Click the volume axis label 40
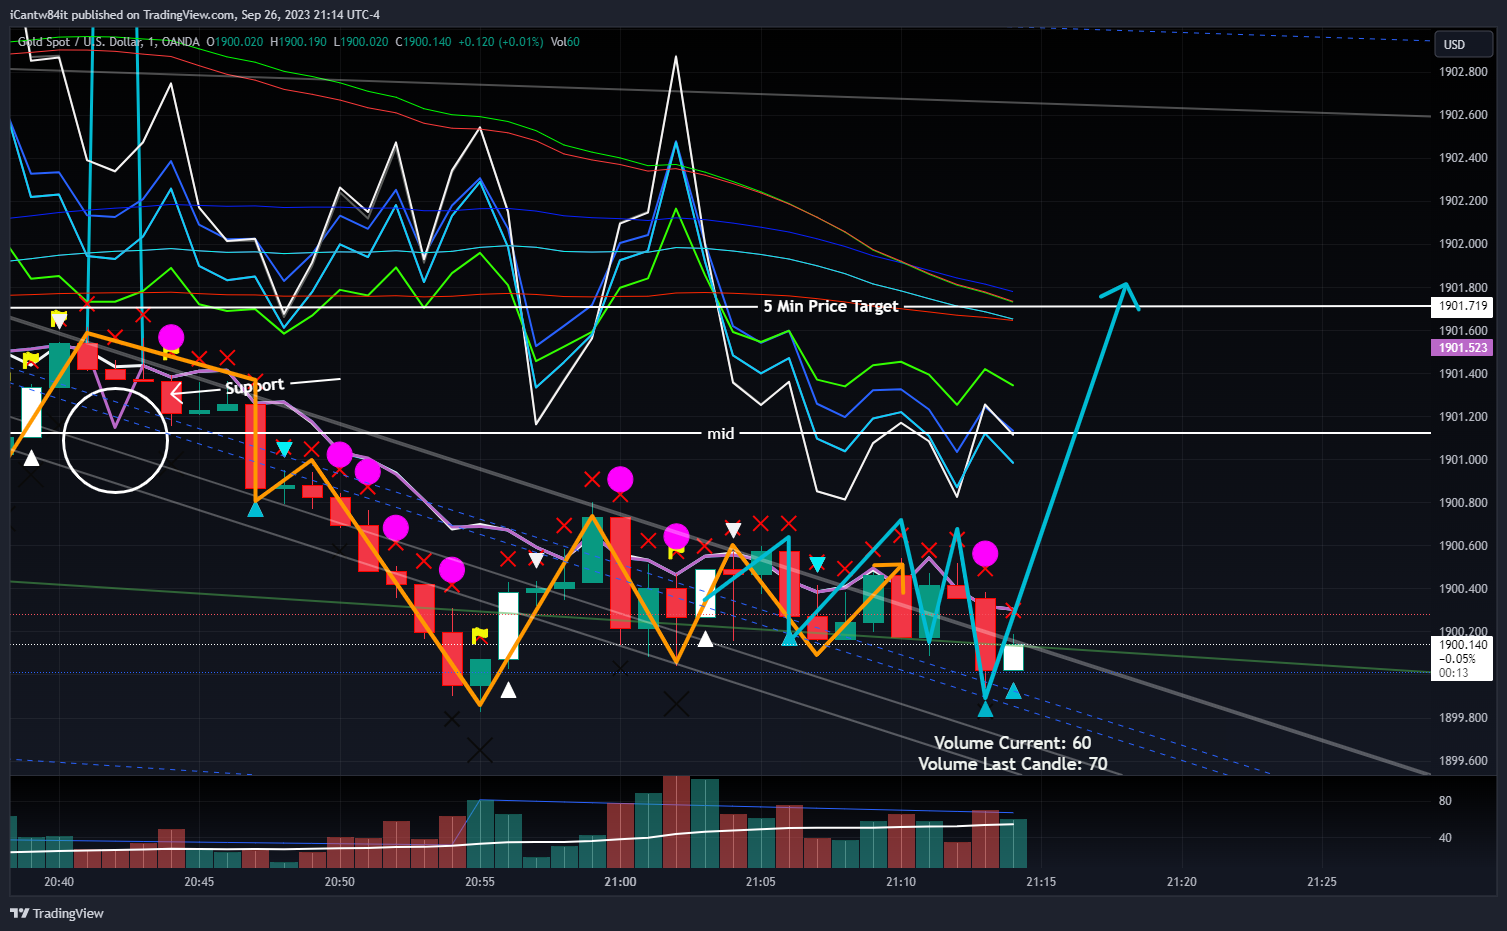The height and width of the screenshot is (931, 1507). click(1445, 838)
